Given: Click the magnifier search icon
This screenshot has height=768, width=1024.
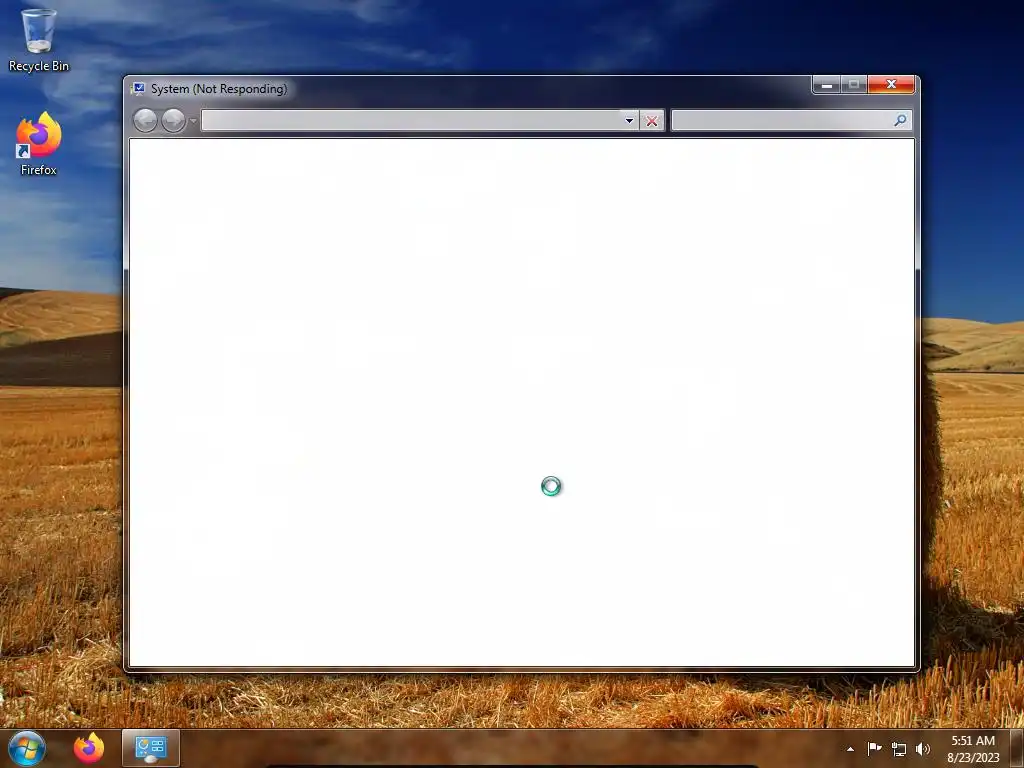Looking at the screenshot, I should [901, 120].
